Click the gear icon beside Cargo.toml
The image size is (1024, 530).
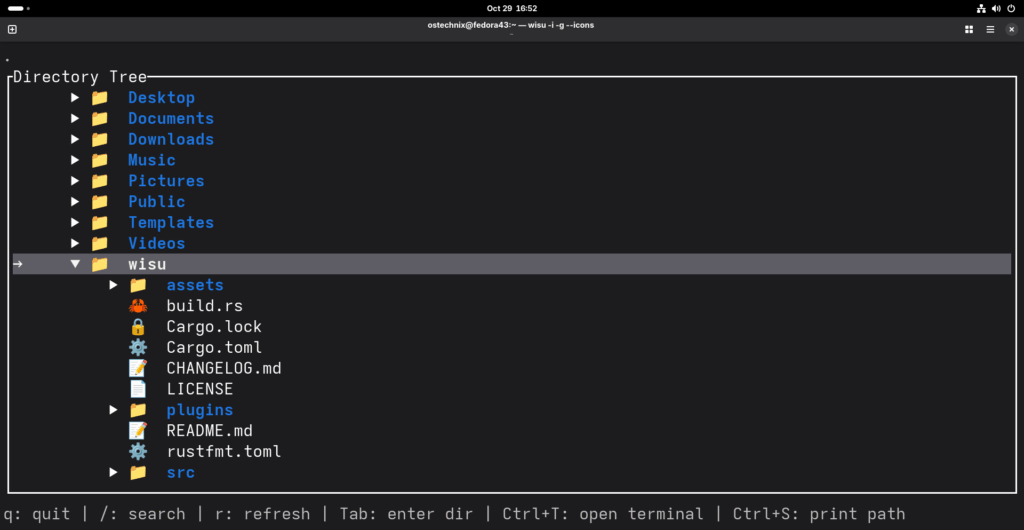[138, 348]
